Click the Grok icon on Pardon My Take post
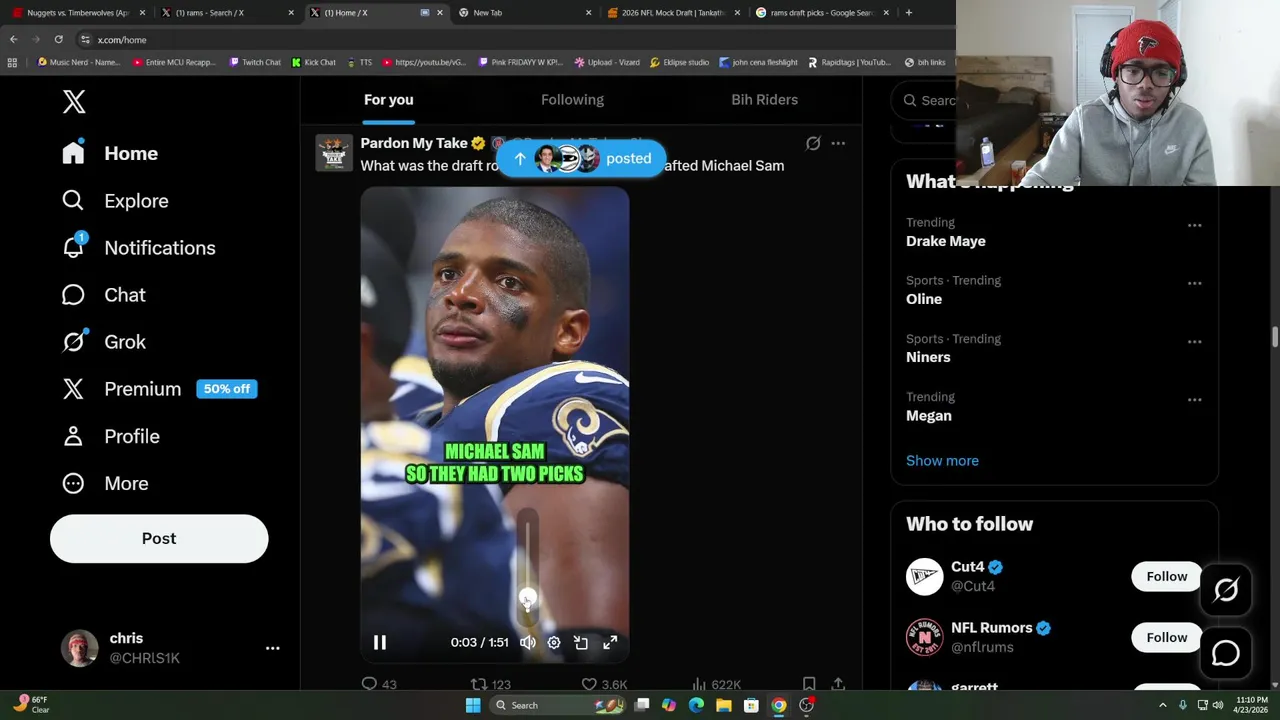Screen dimensions: 1280x720 813,143
